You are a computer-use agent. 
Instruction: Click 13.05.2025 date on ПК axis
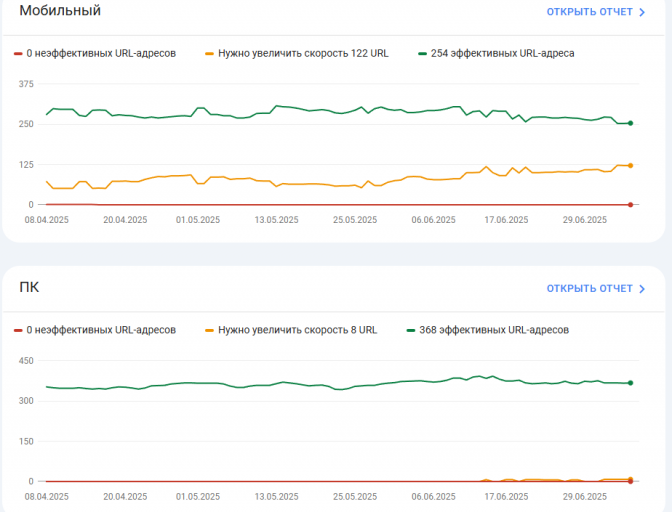276,497
